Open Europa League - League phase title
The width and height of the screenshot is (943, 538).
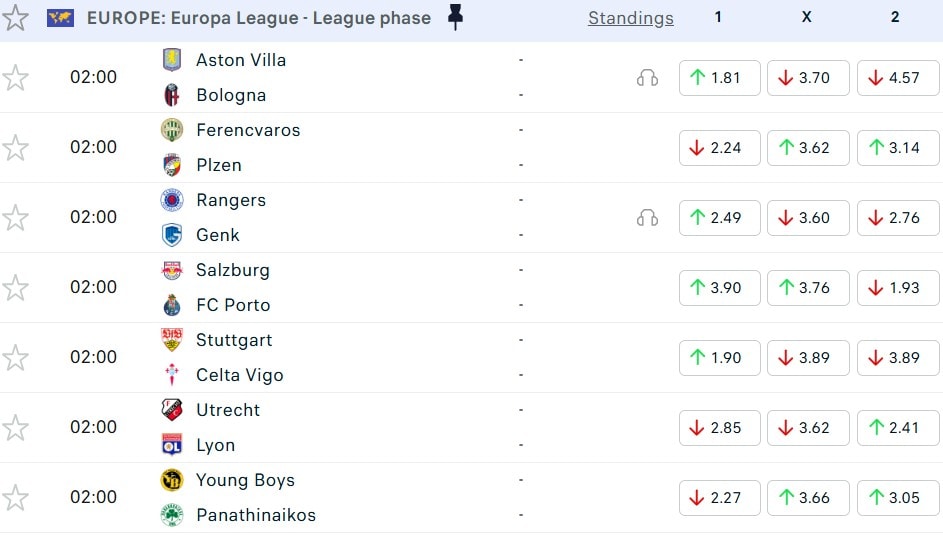pos(259,18)
